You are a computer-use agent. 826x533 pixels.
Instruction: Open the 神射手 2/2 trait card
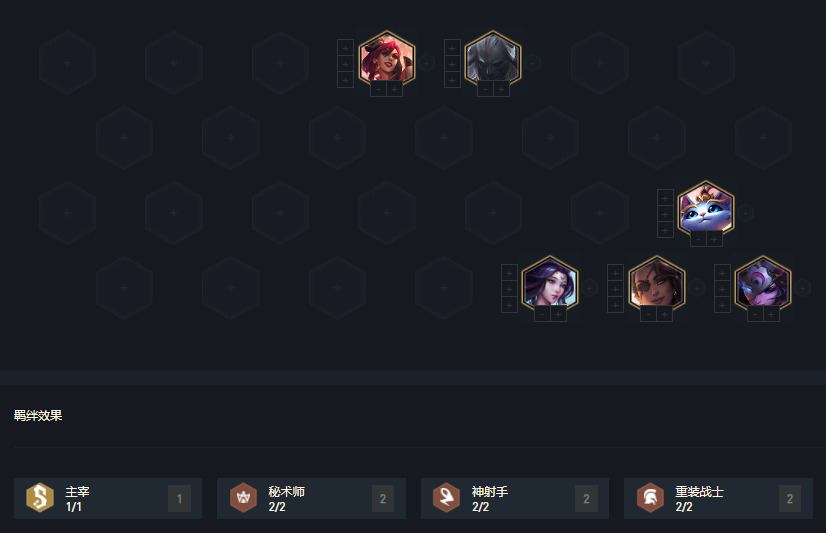[x=515, y=498]
